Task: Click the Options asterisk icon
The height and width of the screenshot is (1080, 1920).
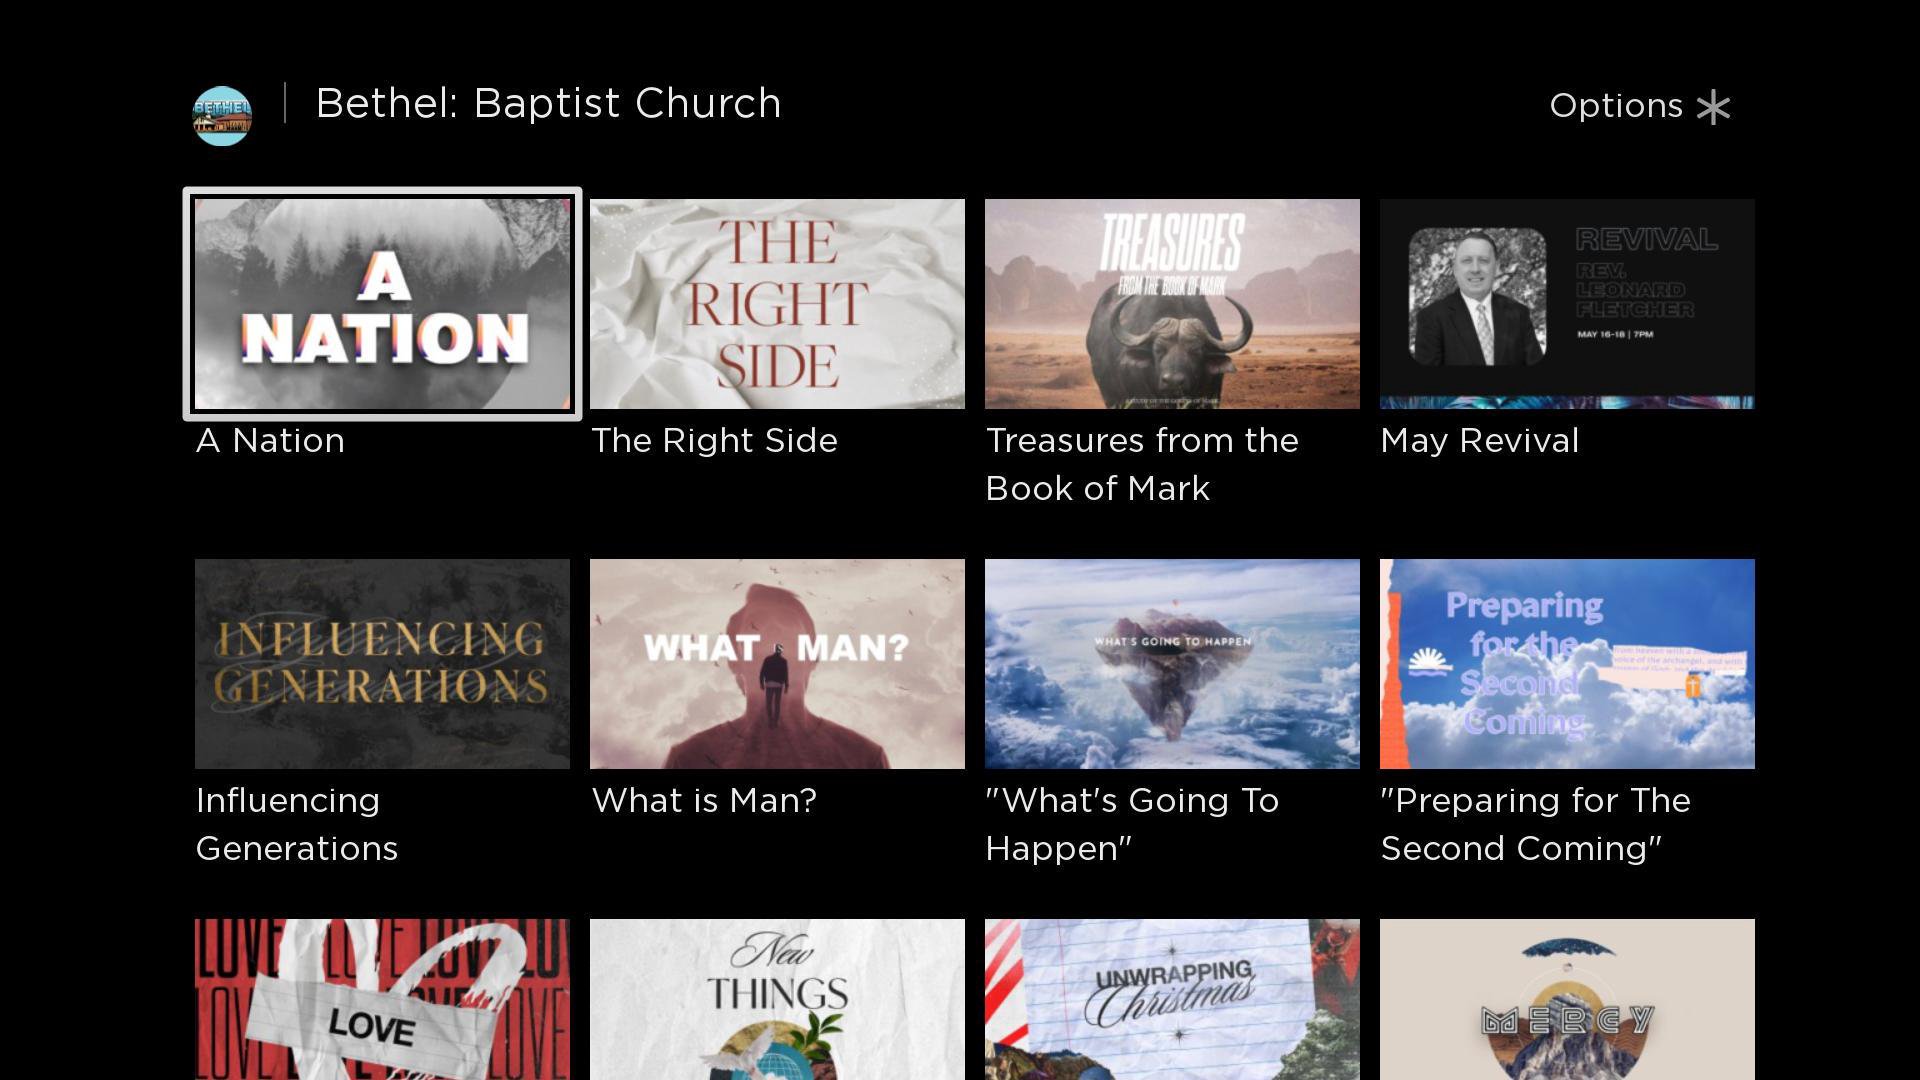Action: (1713, 107)
